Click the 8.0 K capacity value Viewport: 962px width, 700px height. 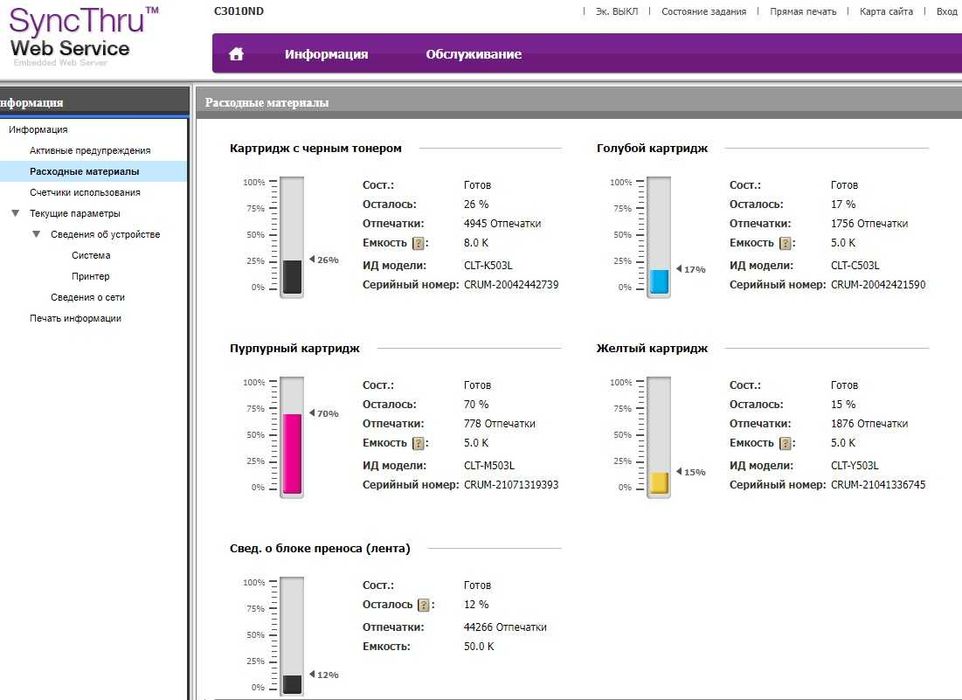(476, 243)
